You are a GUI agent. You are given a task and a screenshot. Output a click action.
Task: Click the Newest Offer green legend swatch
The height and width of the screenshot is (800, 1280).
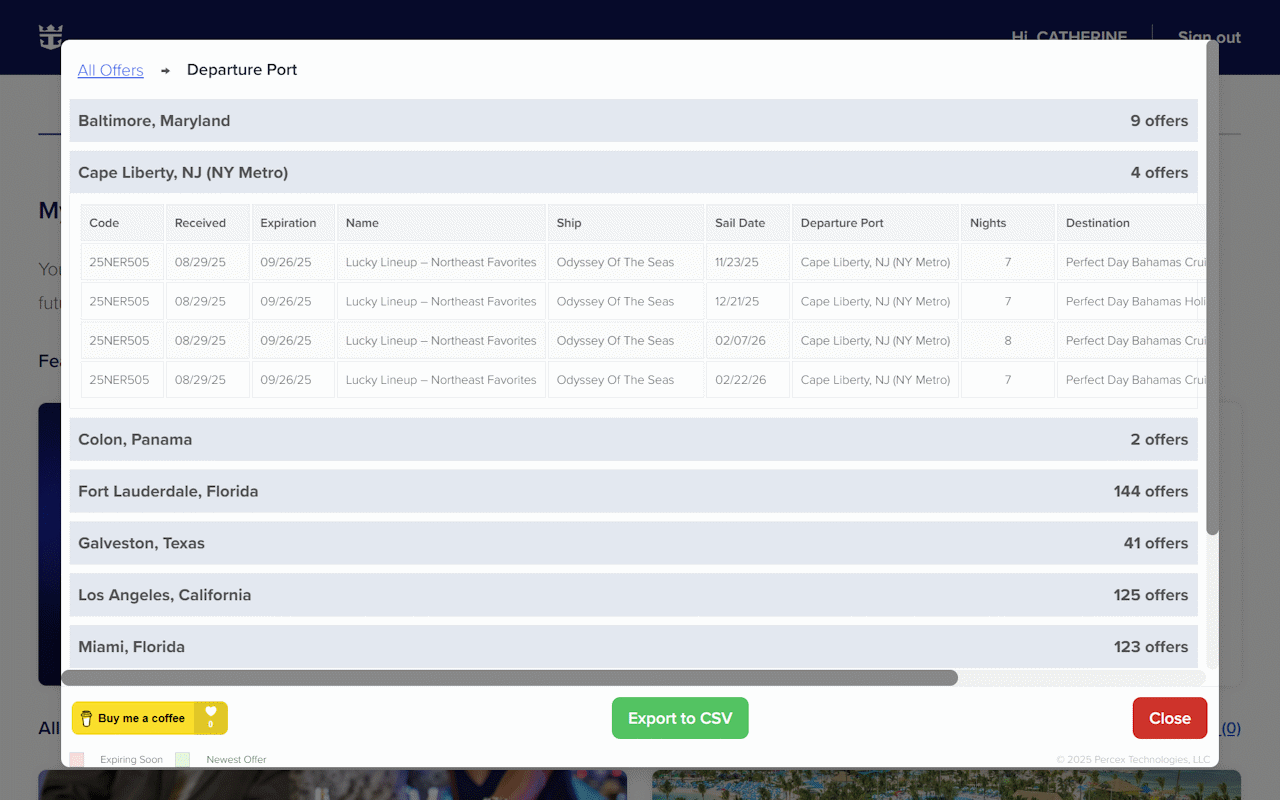pyautogui.click(x=182, y=760)
